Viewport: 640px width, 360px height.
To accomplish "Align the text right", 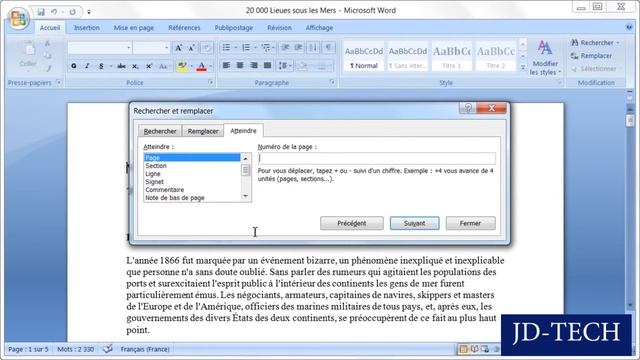I will [x=254, y=65].
